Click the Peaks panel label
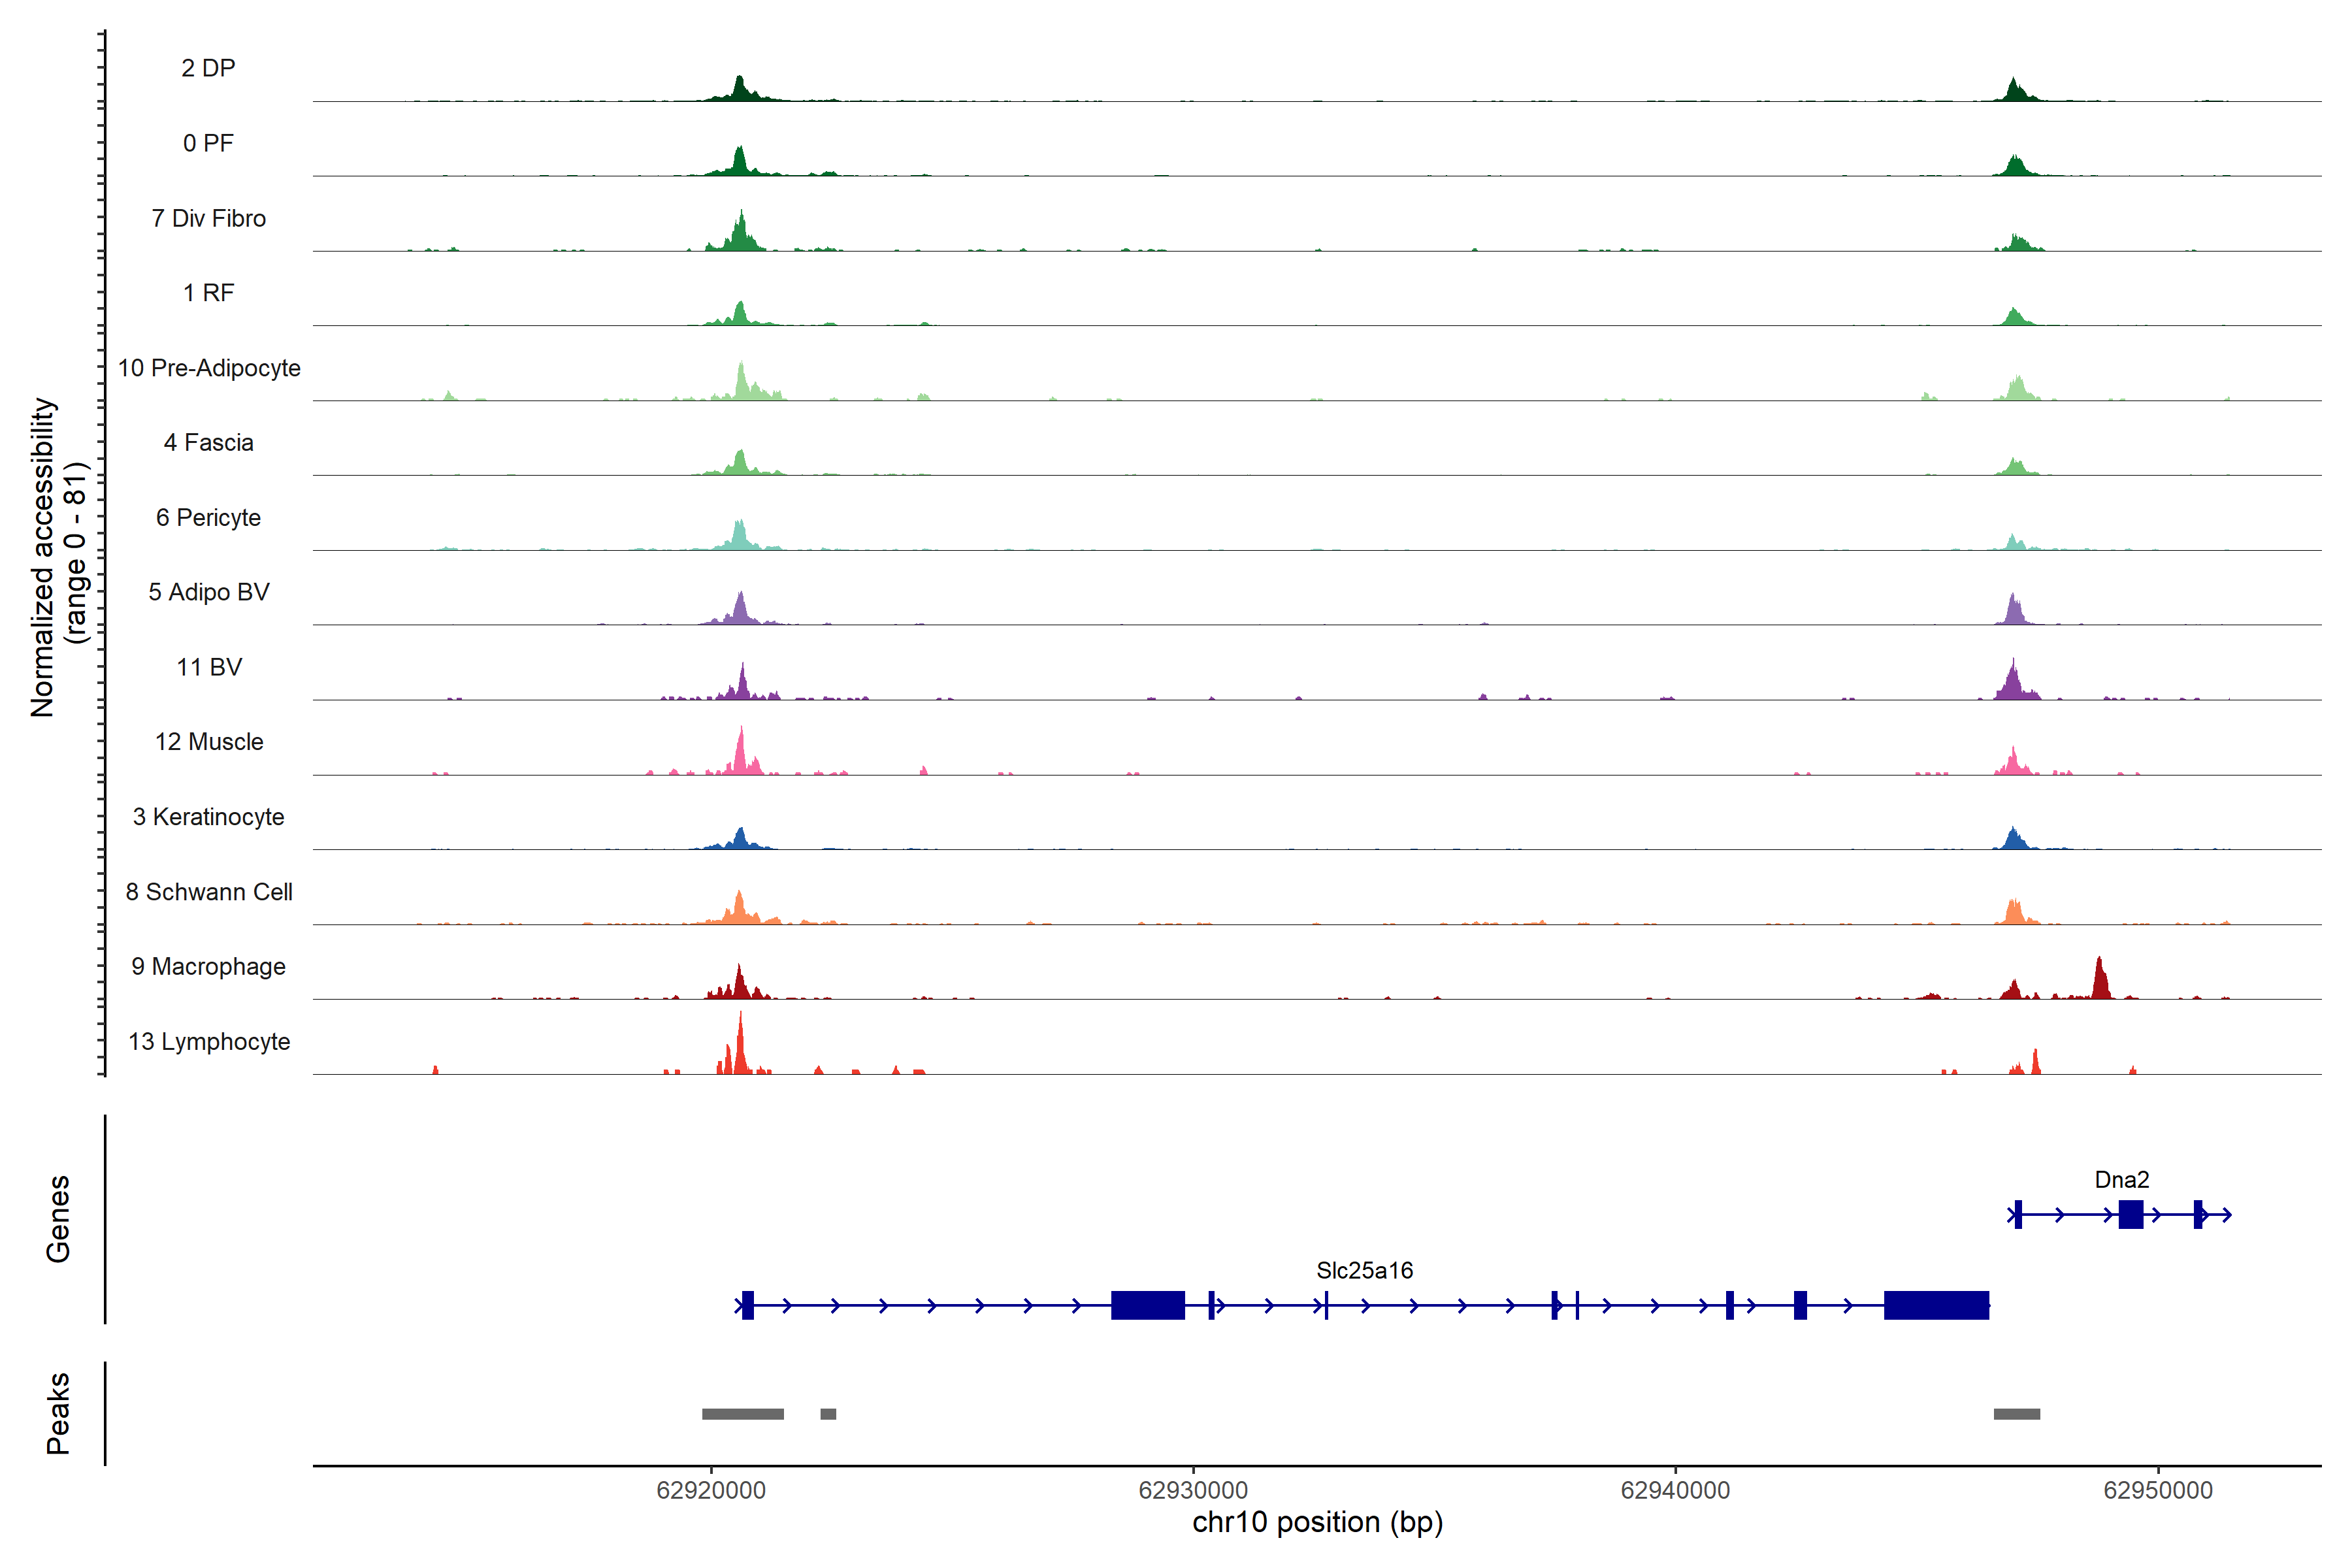 [58, 1413]
